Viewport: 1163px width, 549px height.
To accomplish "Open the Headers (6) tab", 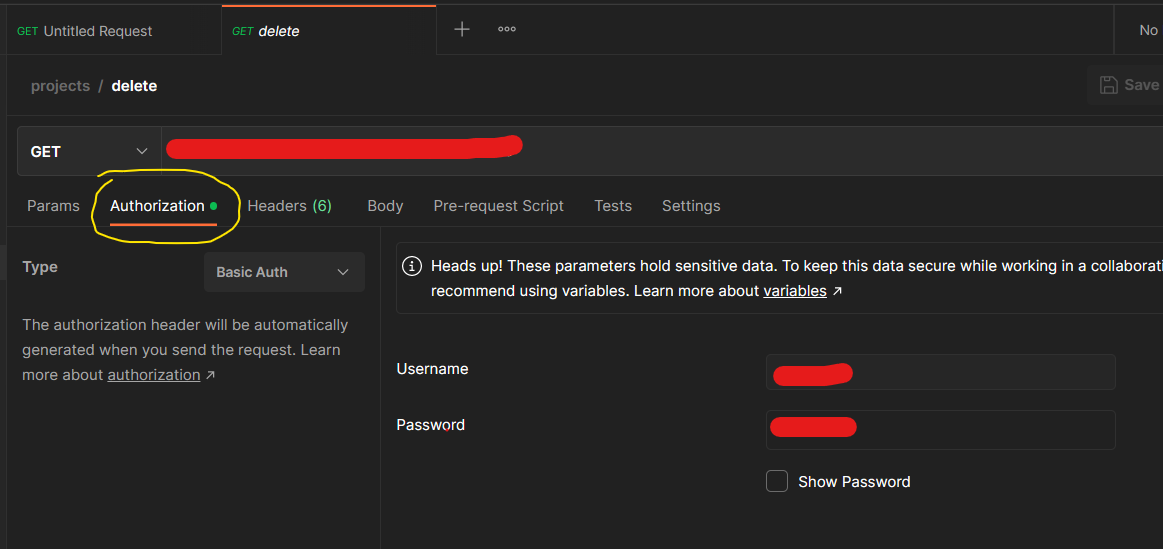I will point(289,206).
